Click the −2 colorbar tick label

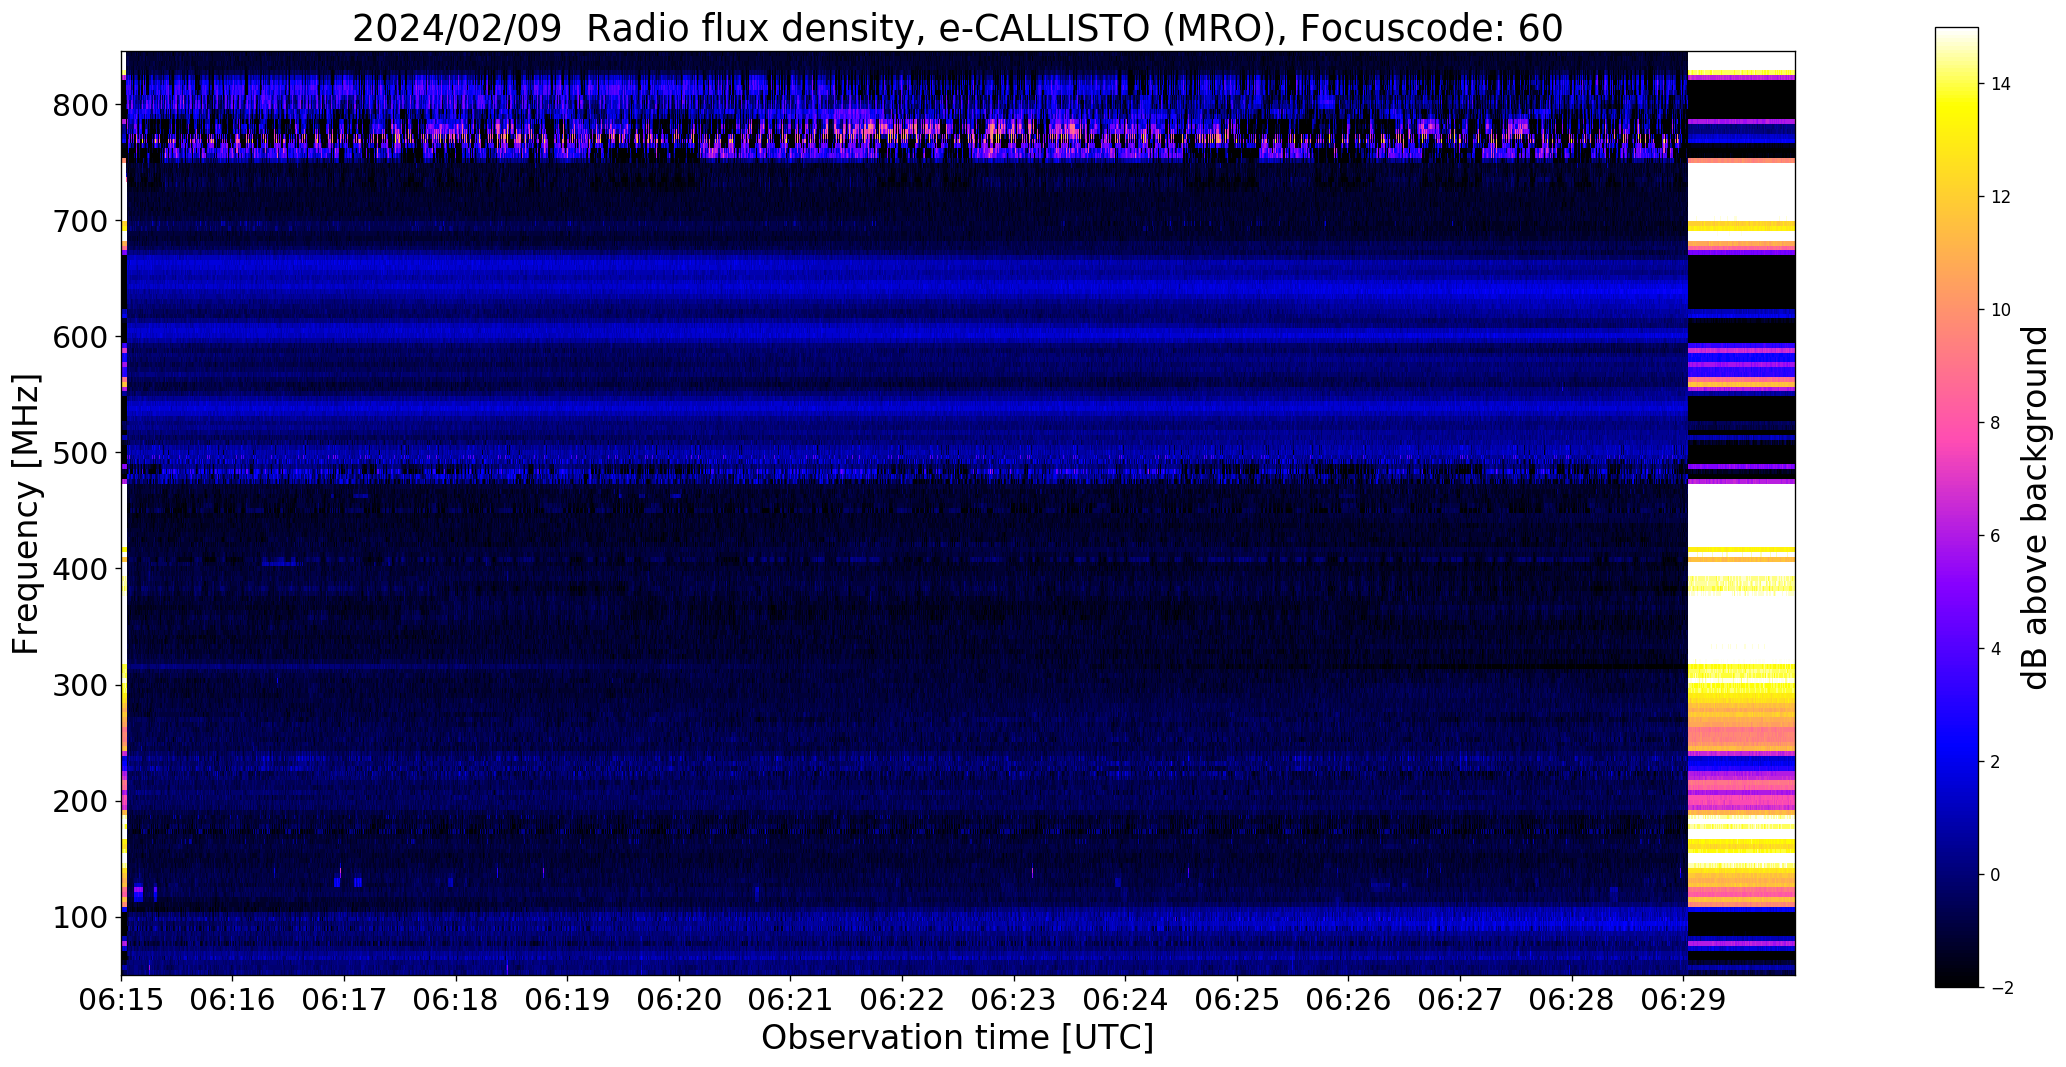pyautogui.click(x=2000, y=988)
